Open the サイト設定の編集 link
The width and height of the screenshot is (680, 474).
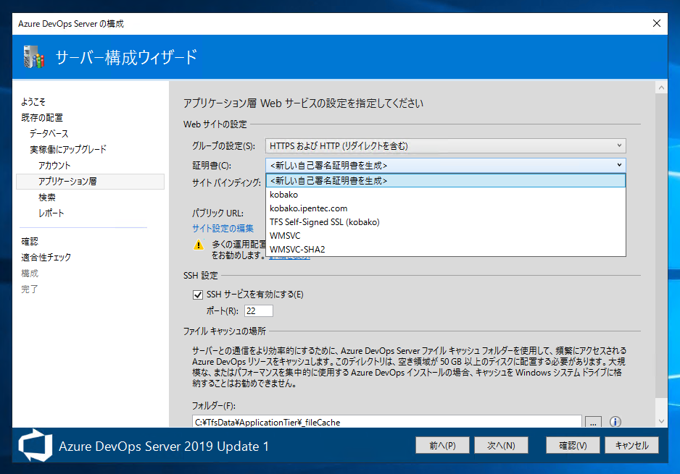[223, 229]
